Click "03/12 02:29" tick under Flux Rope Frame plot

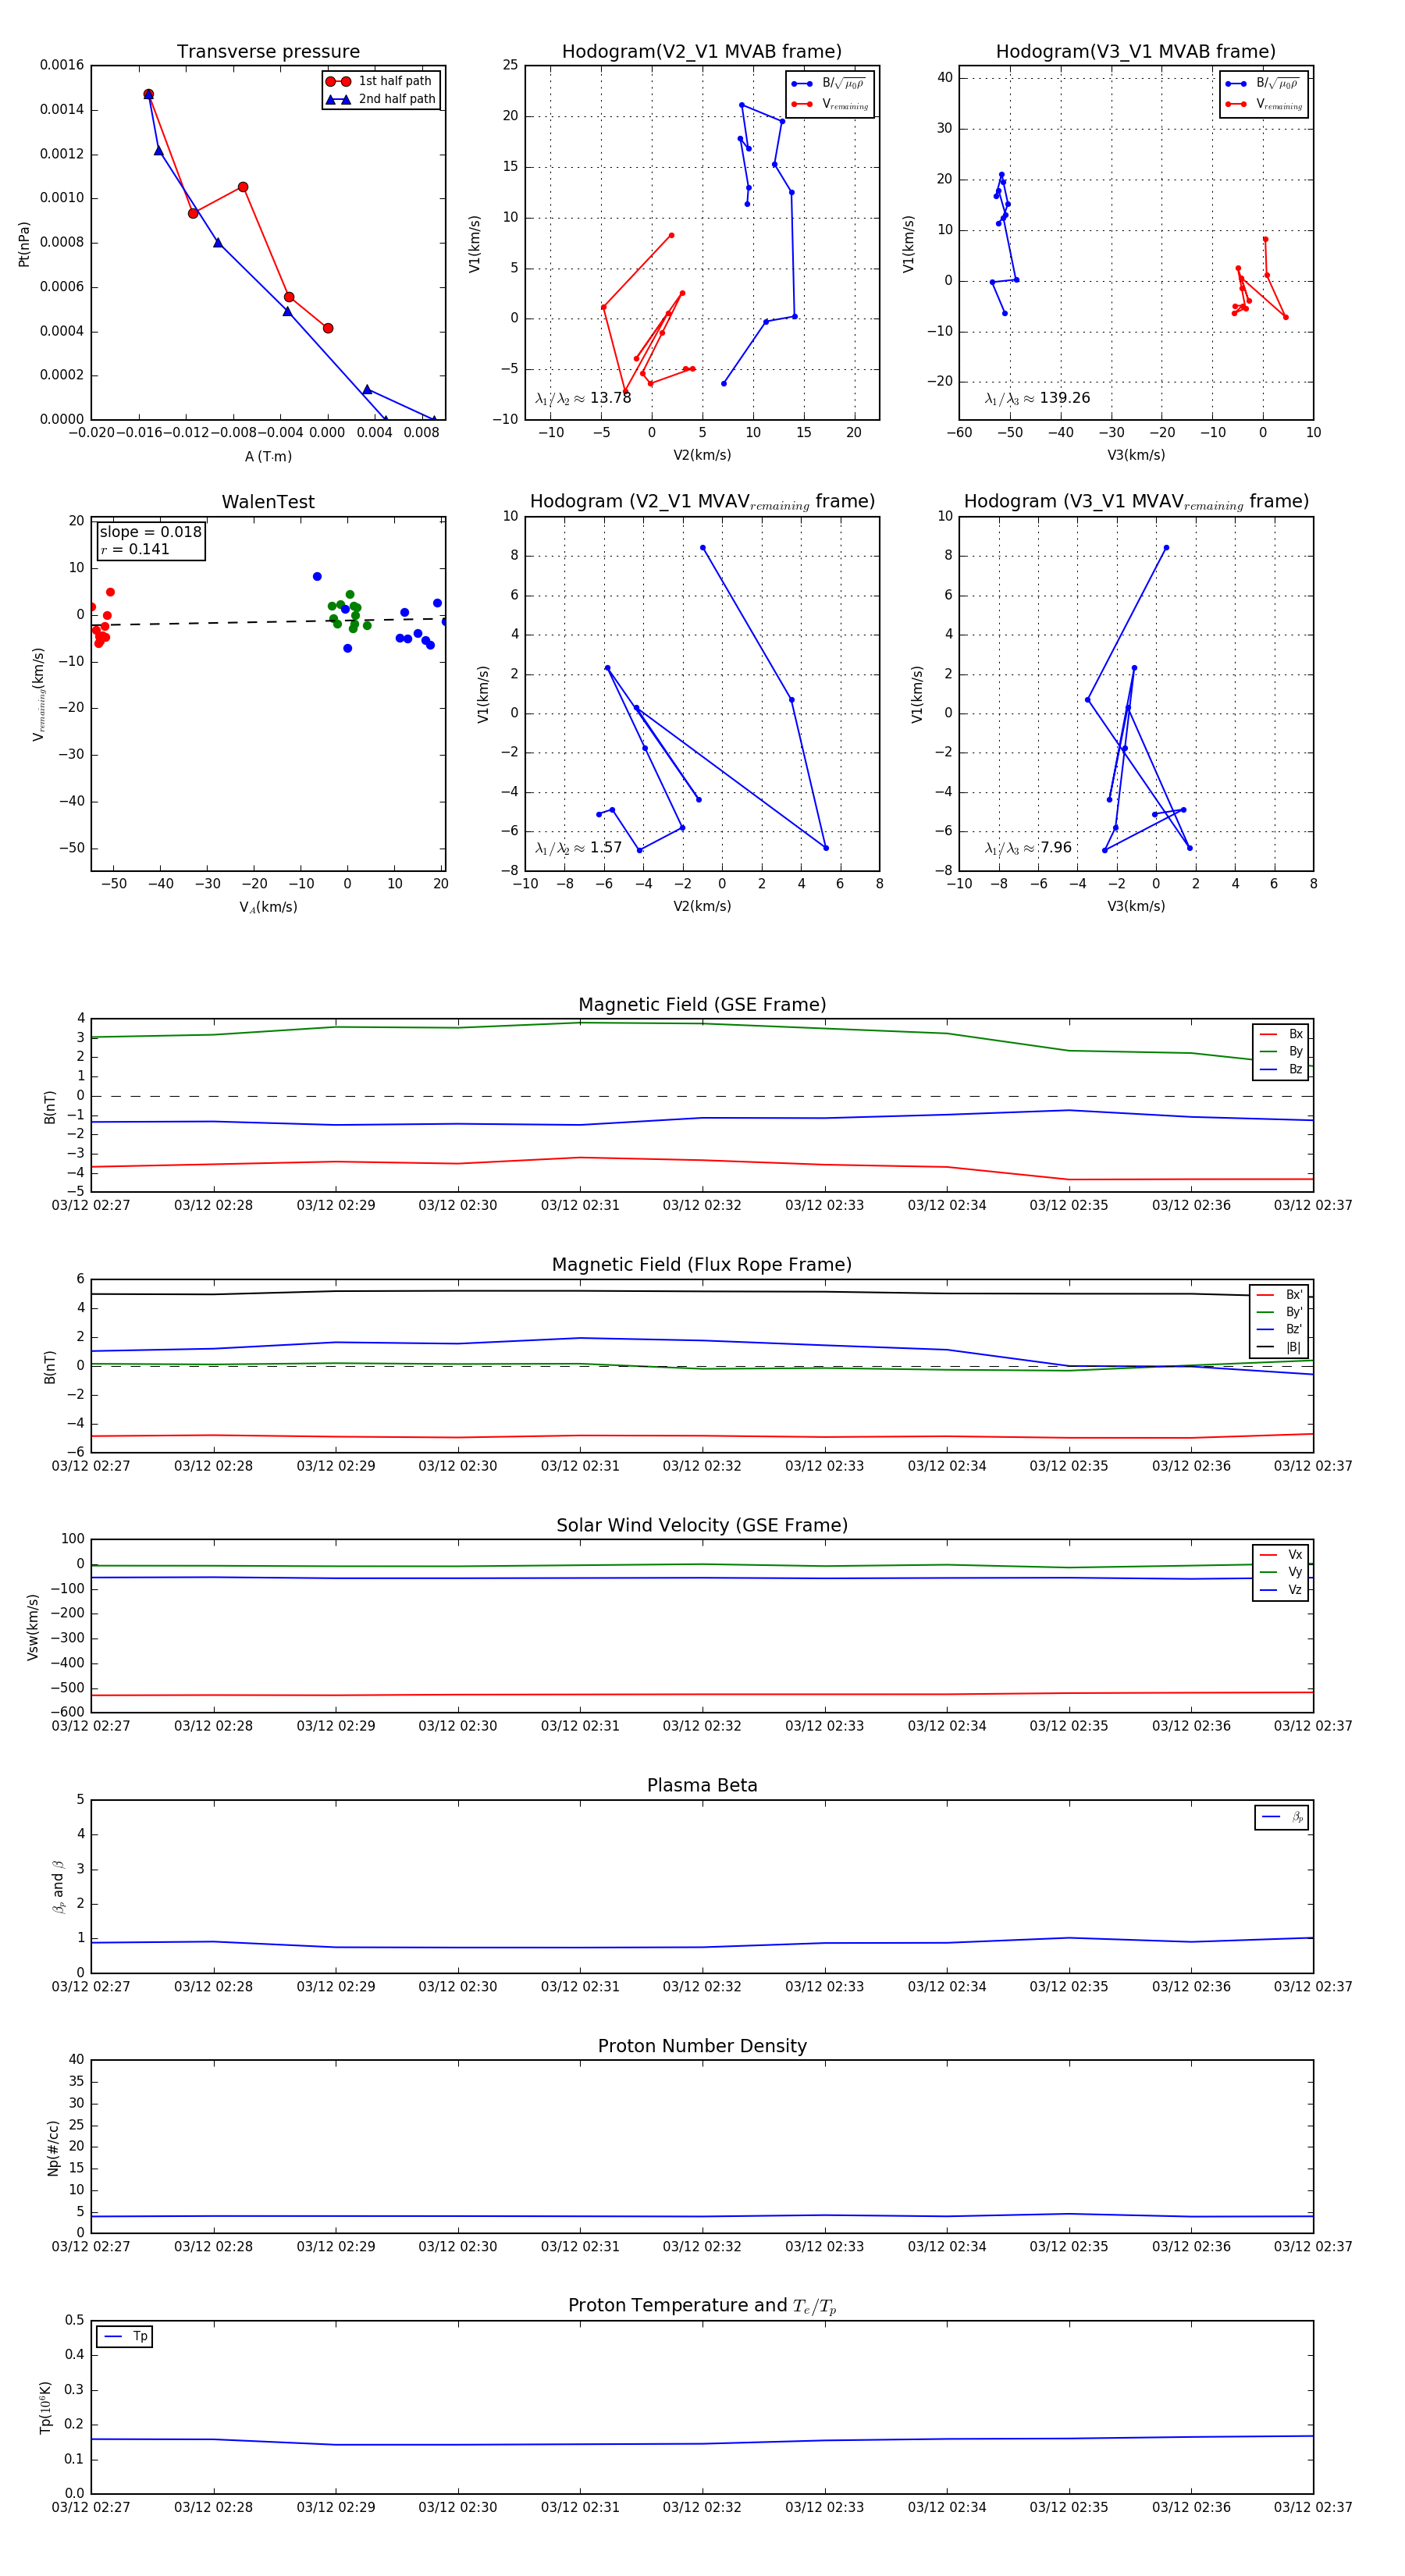click(336, 1466)
